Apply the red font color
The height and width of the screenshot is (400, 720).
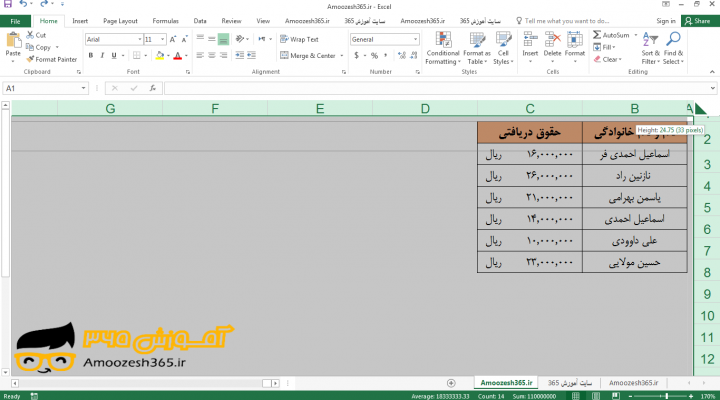(x=178, y=56)
